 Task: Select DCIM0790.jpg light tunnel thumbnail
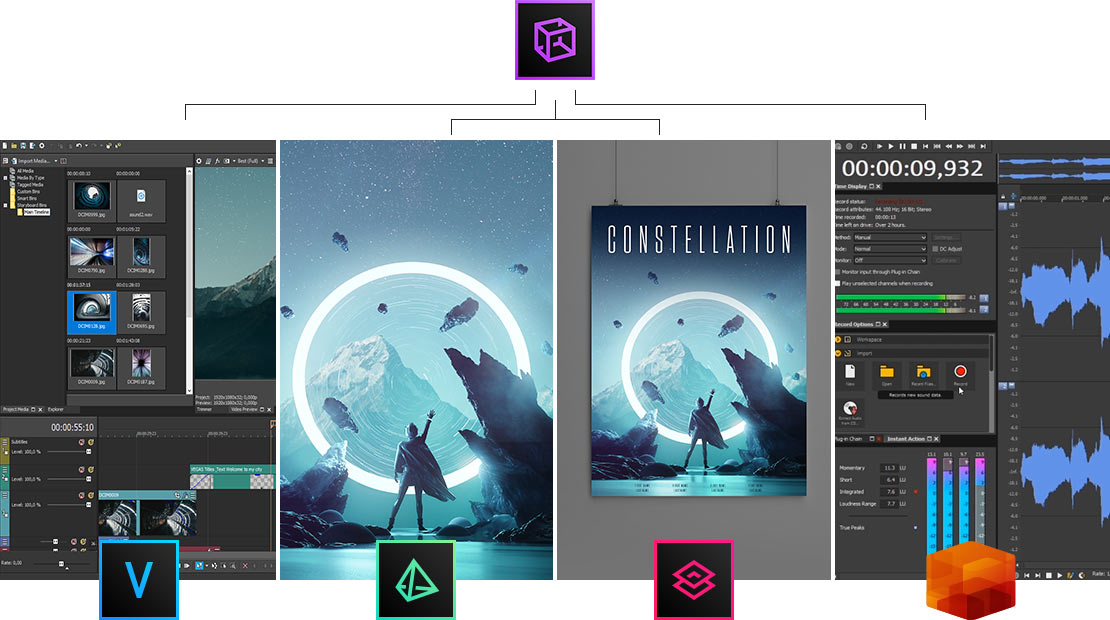91,256
